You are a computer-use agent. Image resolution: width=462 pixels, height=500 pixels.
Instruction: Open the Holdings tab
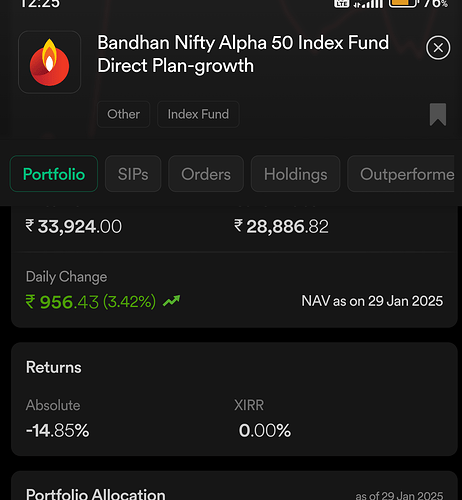pyautogui.click(x=296, y=174)
